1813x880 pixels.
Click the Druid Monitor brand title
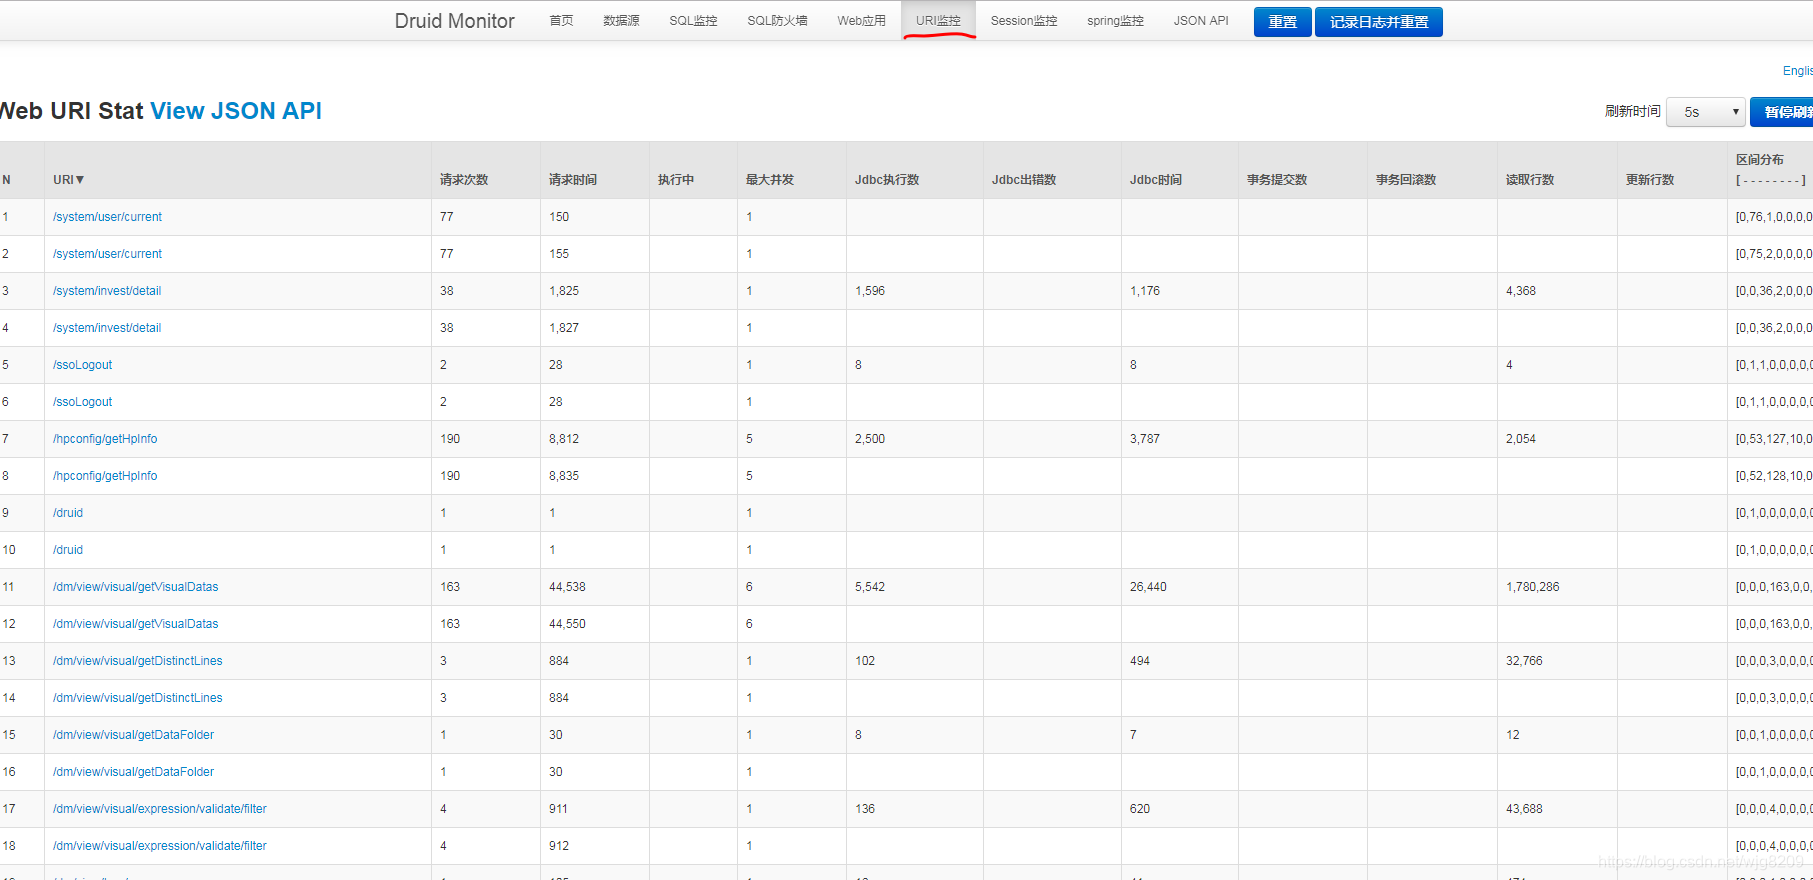click(x=454, y=21)
